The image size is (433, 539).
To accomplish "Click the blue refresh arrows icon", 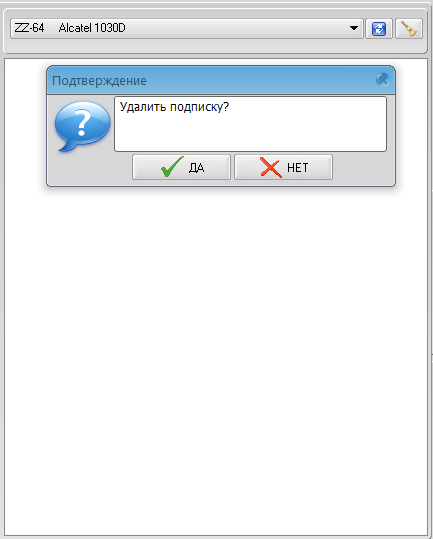I will (x=379, y=29).
